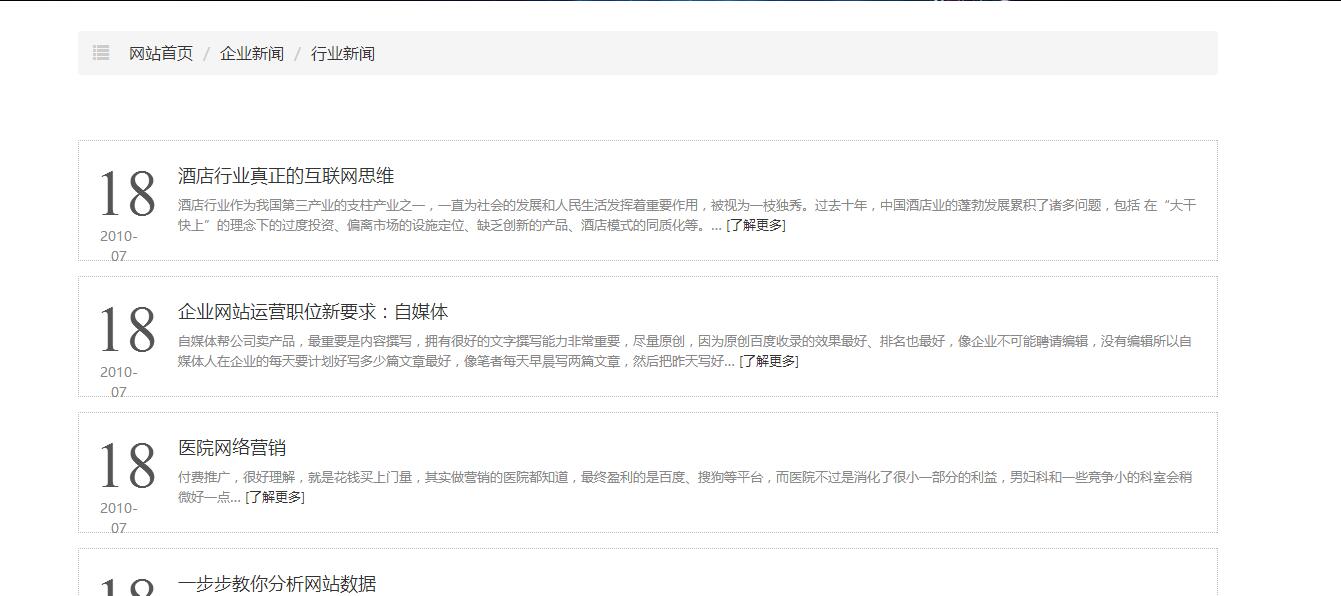Click the large 18 date beside 医院网络营销
1341x596 pixels.
tap(127, 466)
